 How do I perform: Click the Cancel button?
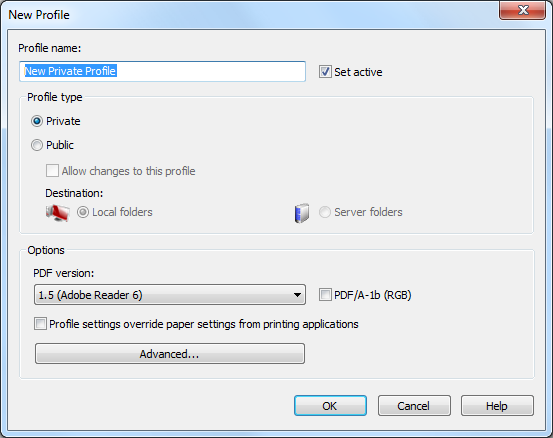[414, 406]
